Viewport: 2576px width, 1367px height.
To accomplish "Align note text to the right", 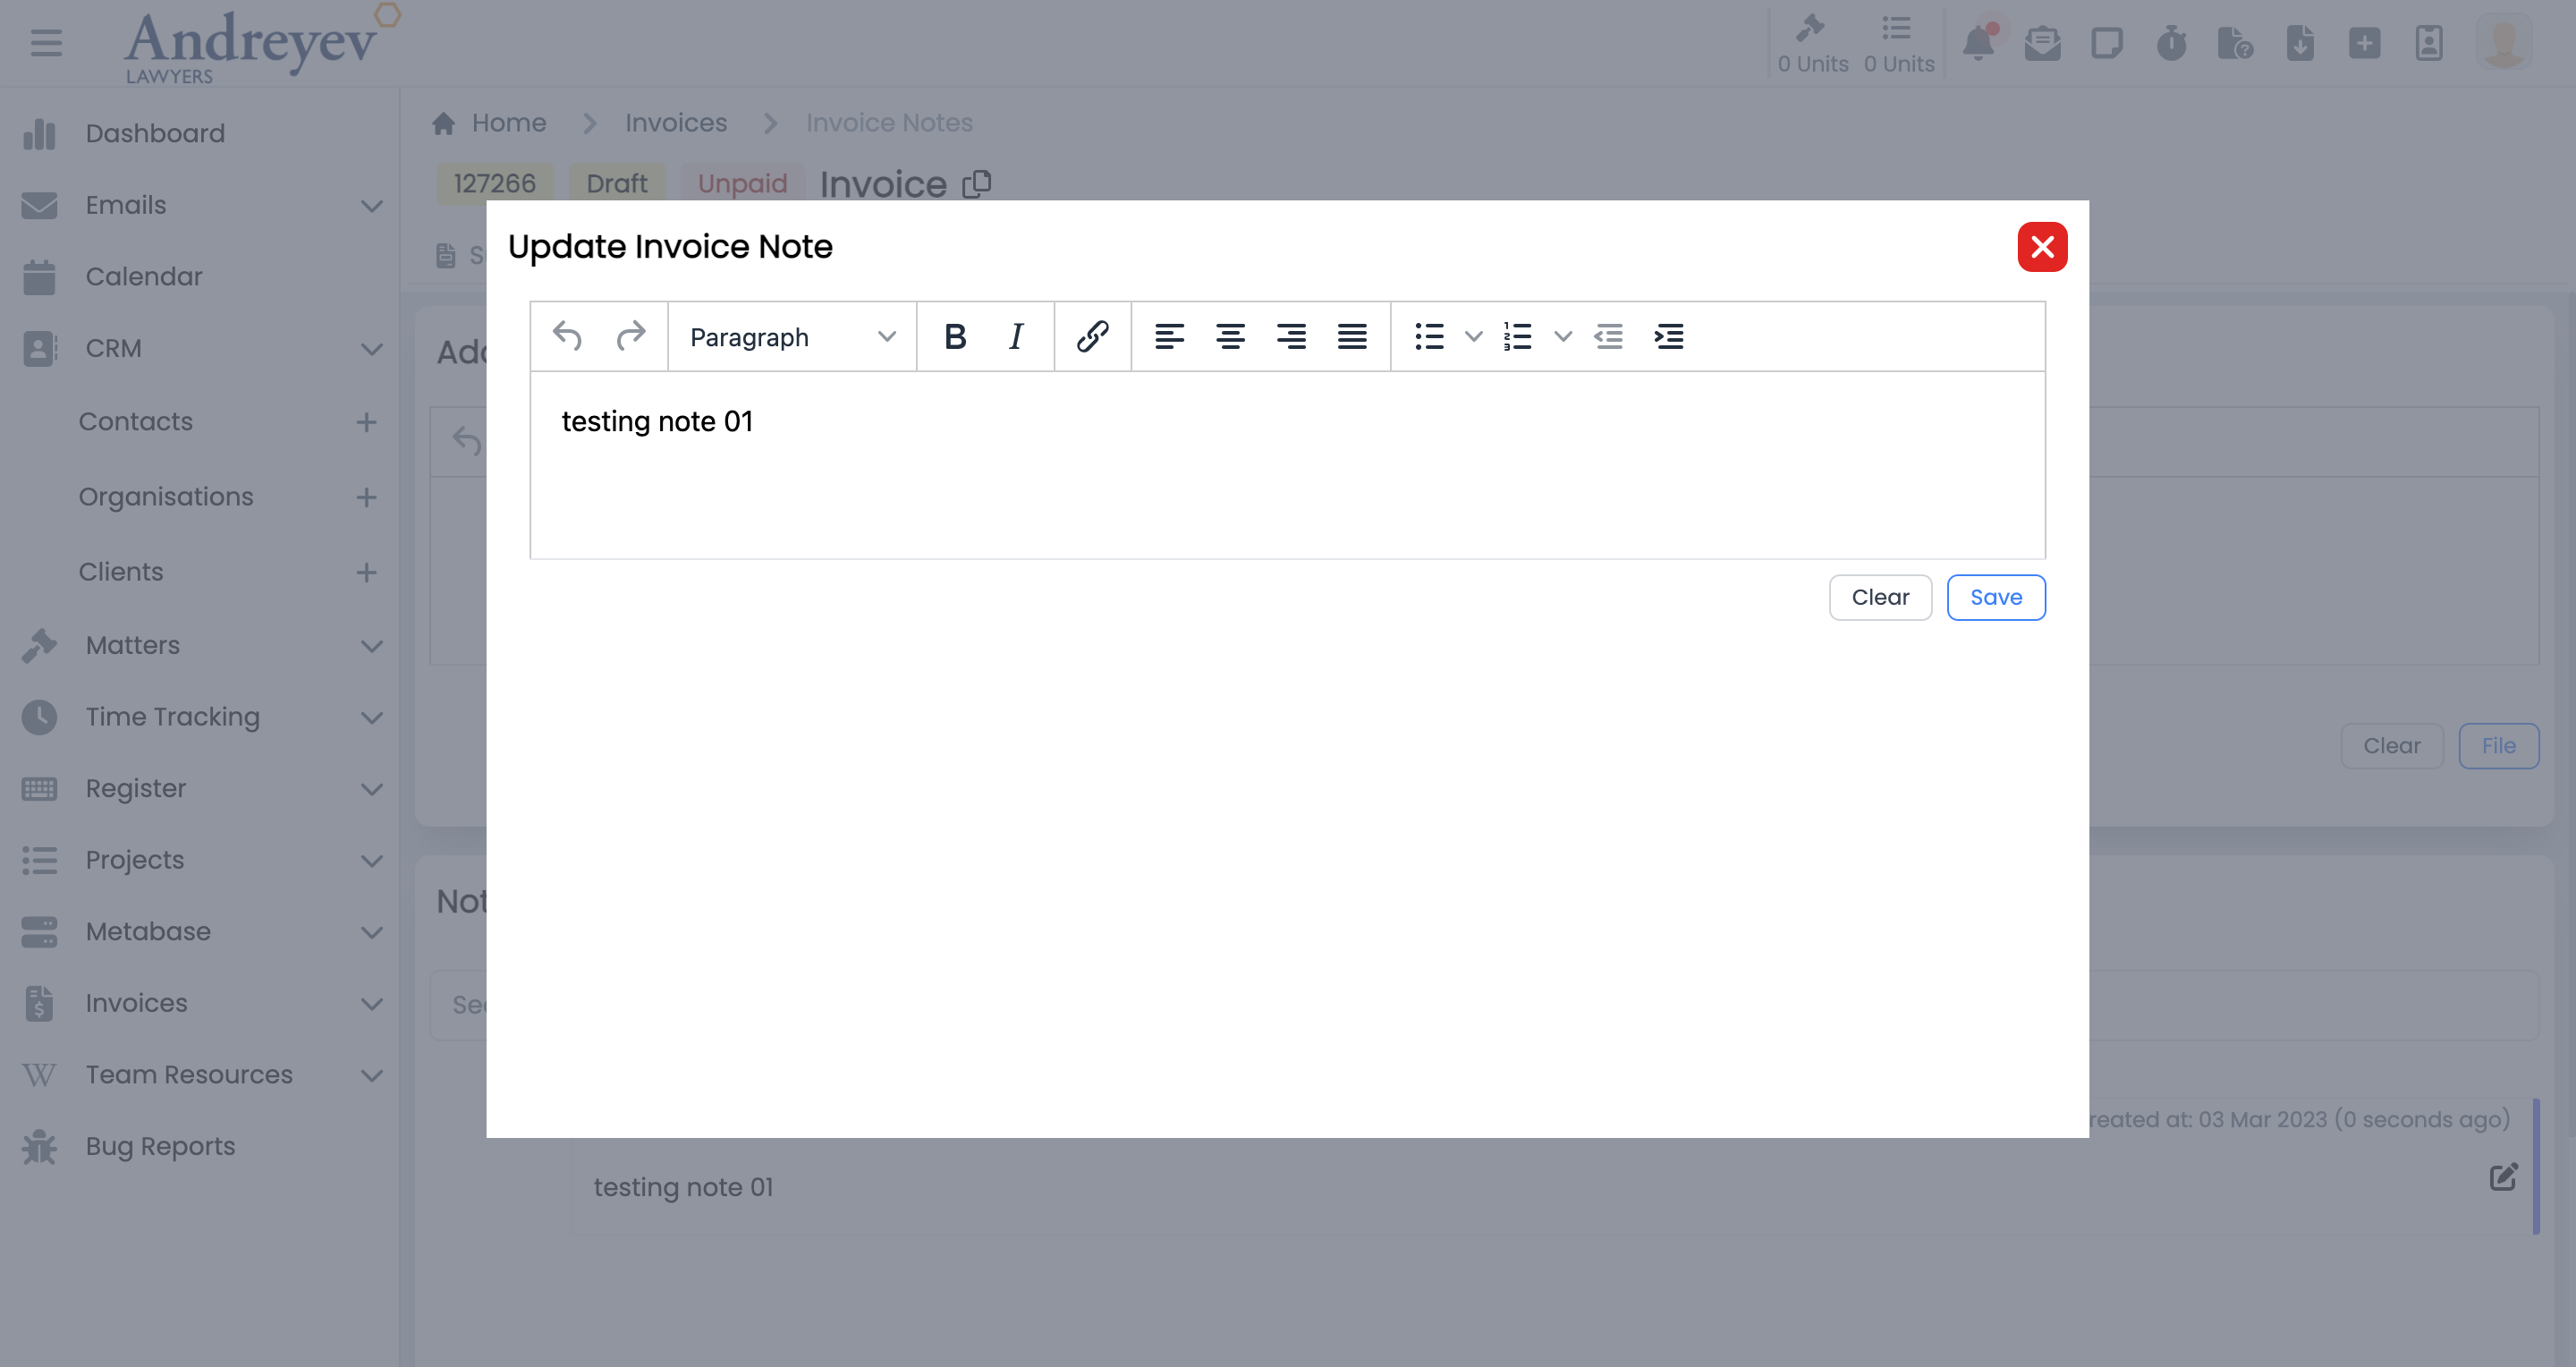I will (1291, 337).
